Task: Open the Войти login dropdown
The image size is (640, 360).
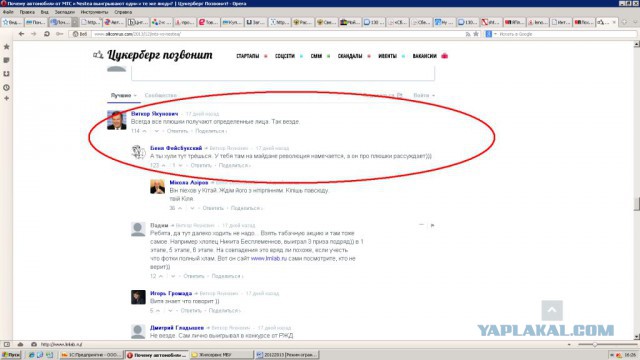Action: [x=424, y=96]
